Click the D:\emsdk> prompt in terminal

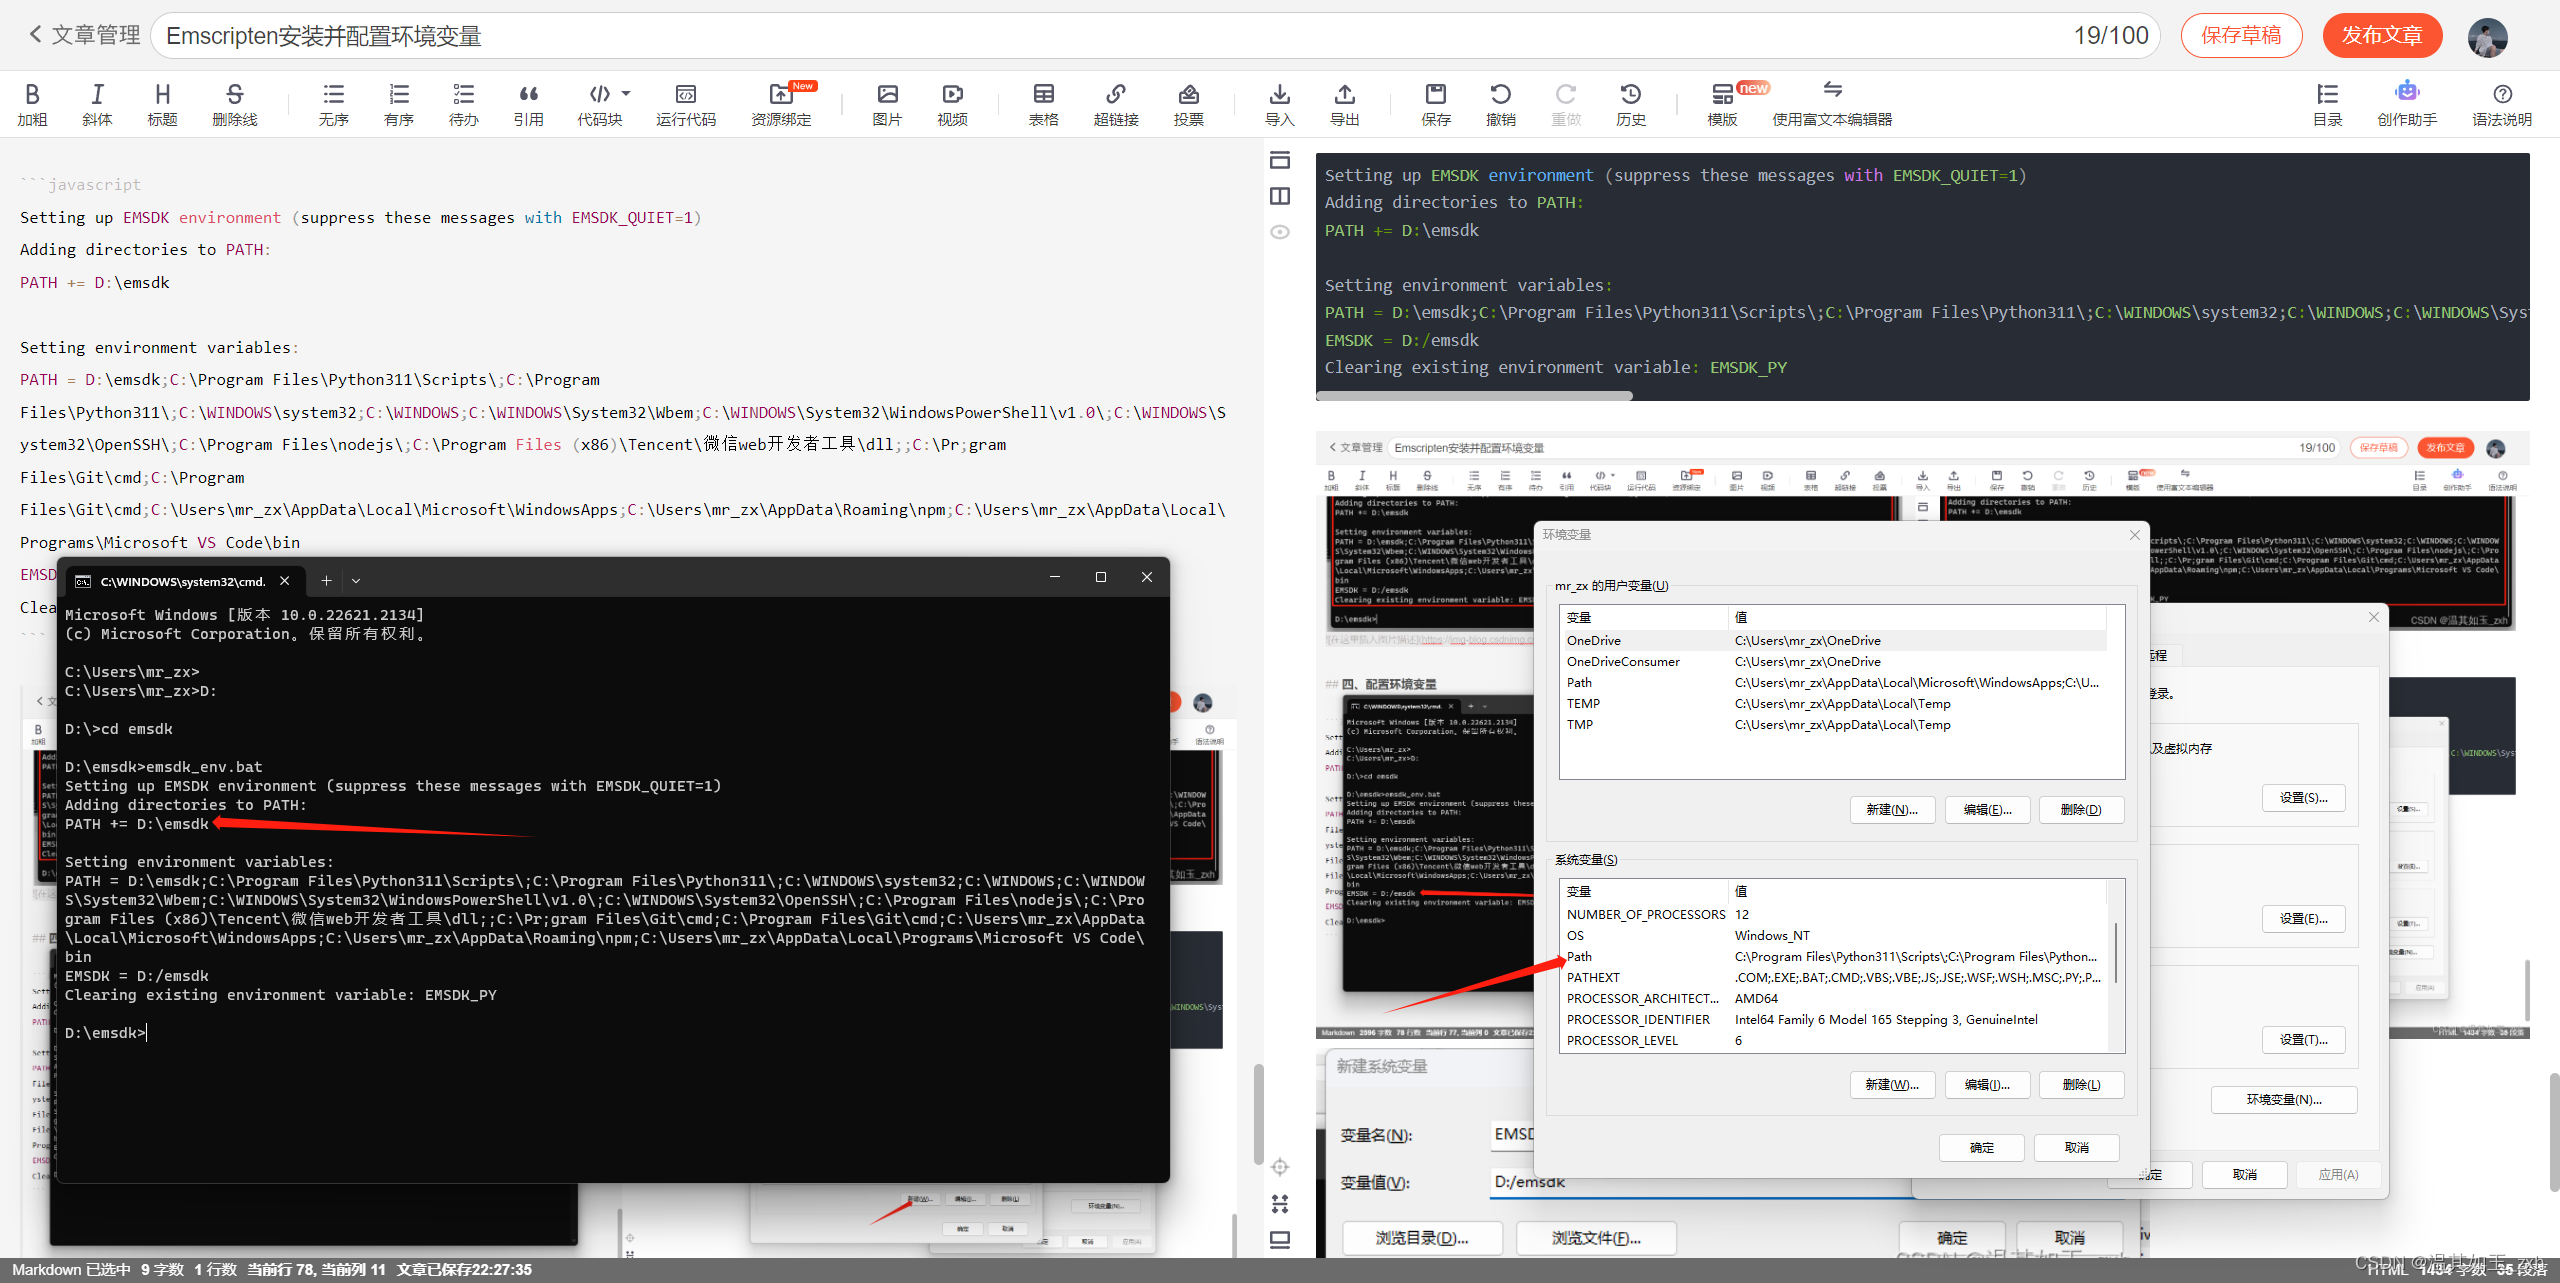click(x=105, y=1033)
